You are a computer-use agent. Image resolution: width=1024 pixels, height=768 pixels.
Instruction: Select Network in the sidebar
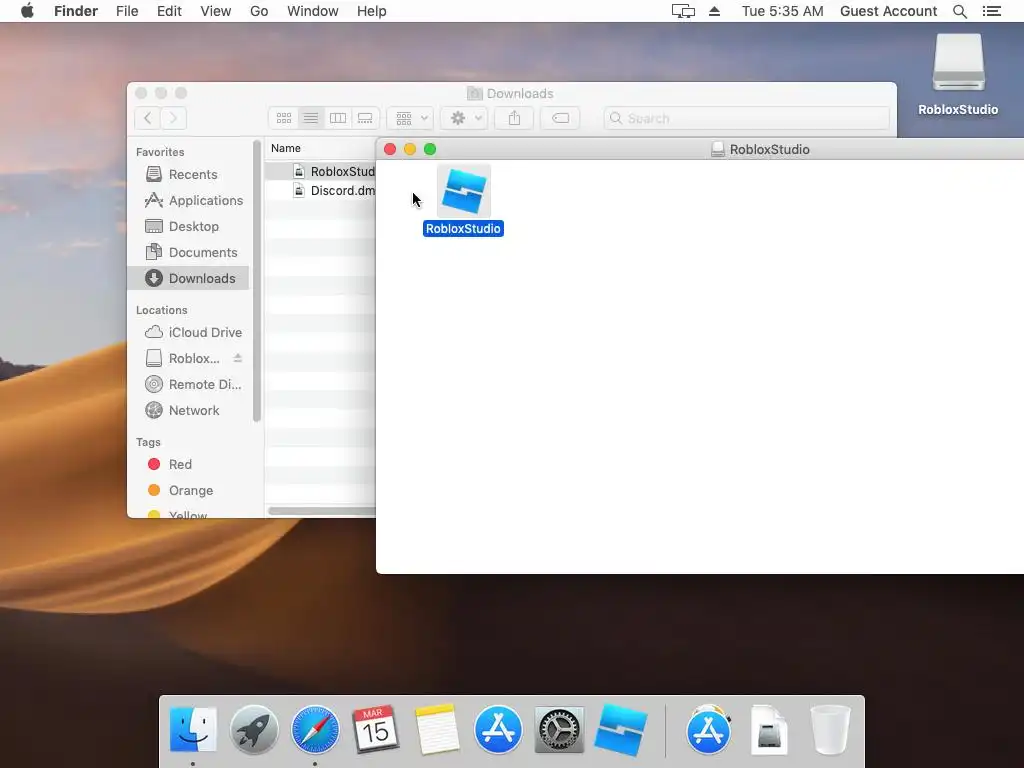[x=188, y=411]
